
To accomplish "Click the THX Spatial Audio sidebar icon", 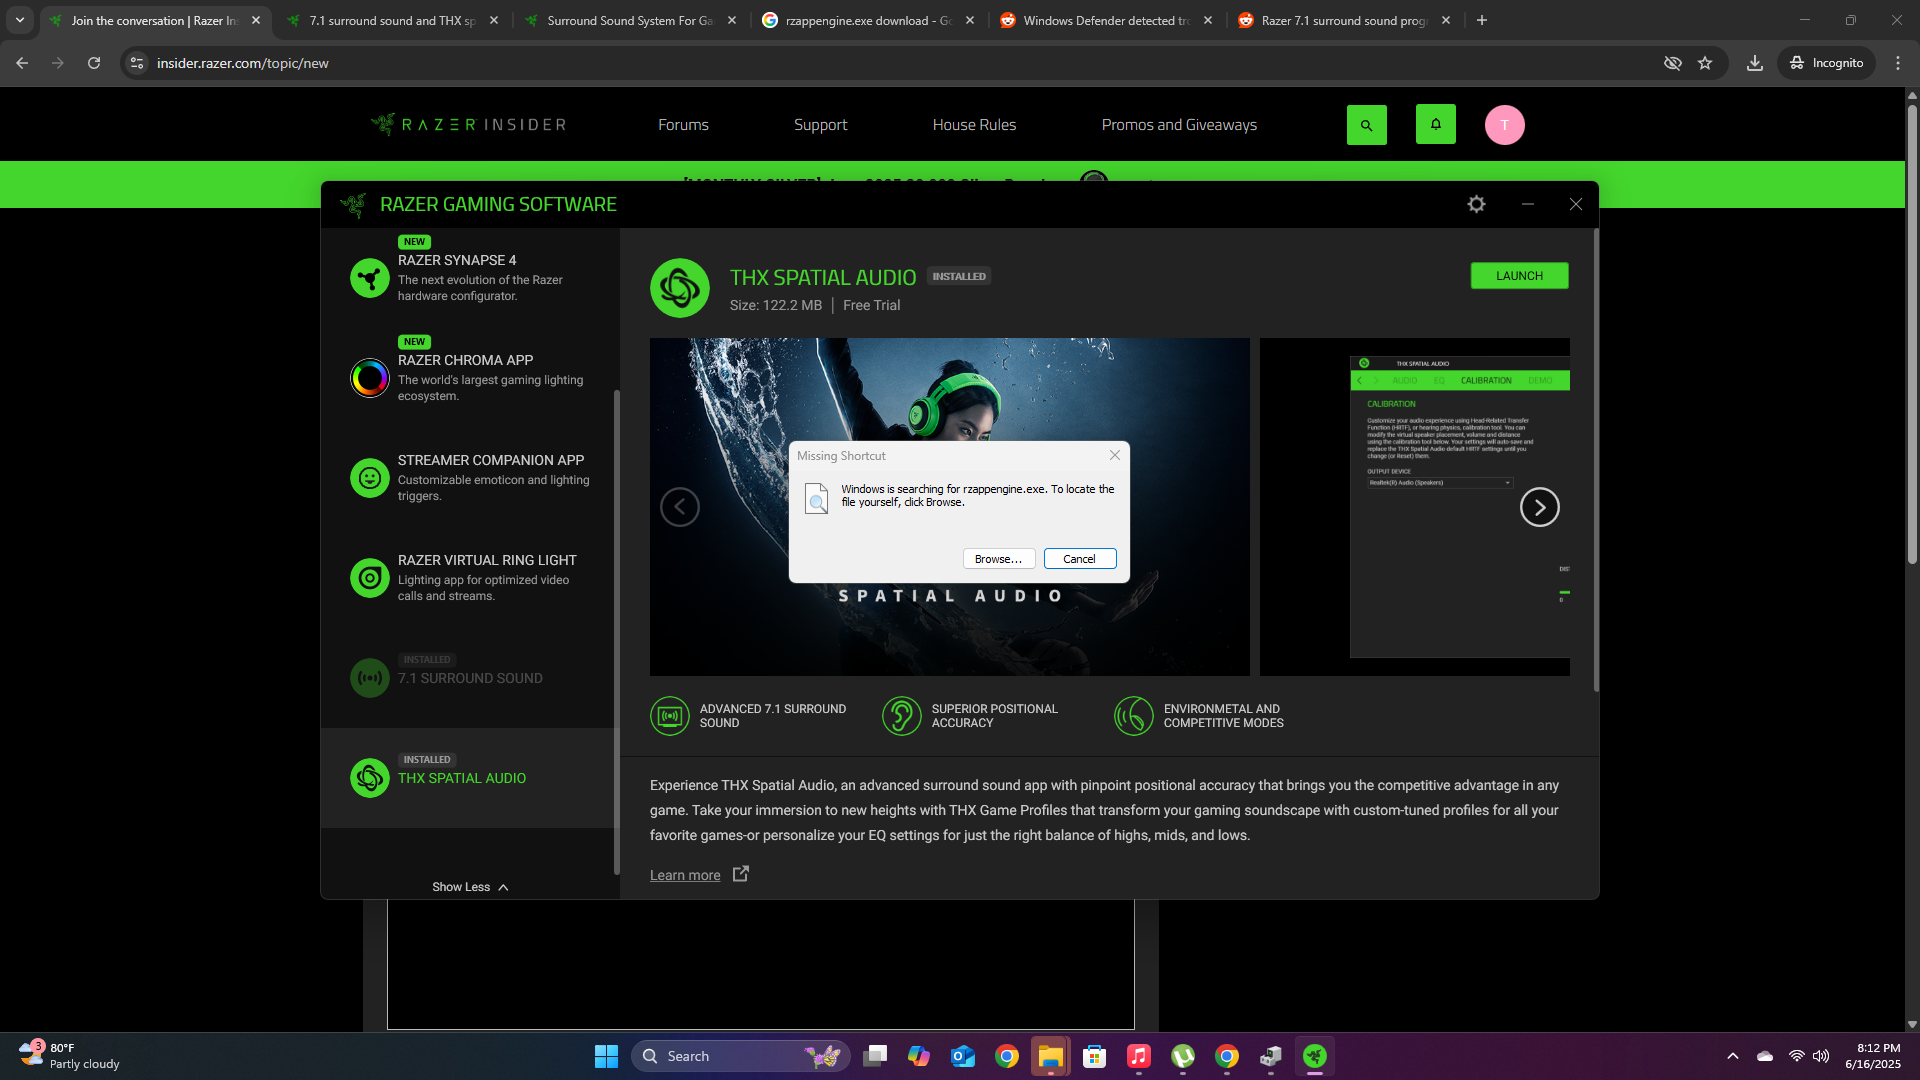I will tap(370, 778).
